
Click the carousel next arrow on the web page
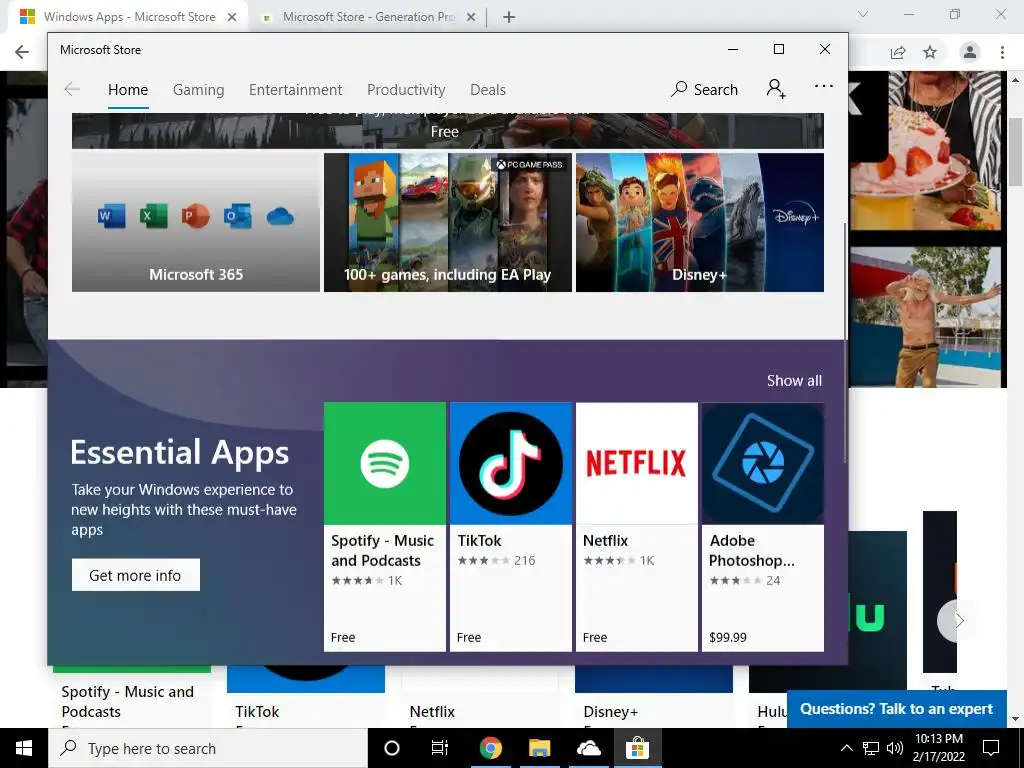tap(957, 620)
